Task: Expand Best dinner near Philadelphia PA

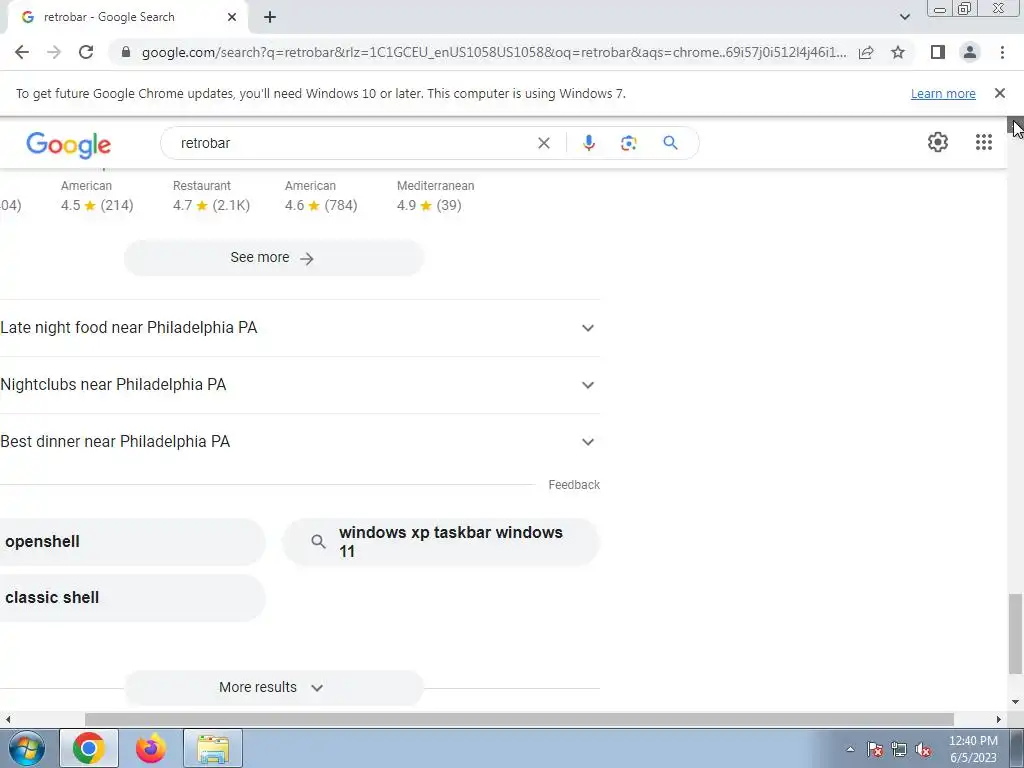Action: pyautogui.click(x=300, y=441)
